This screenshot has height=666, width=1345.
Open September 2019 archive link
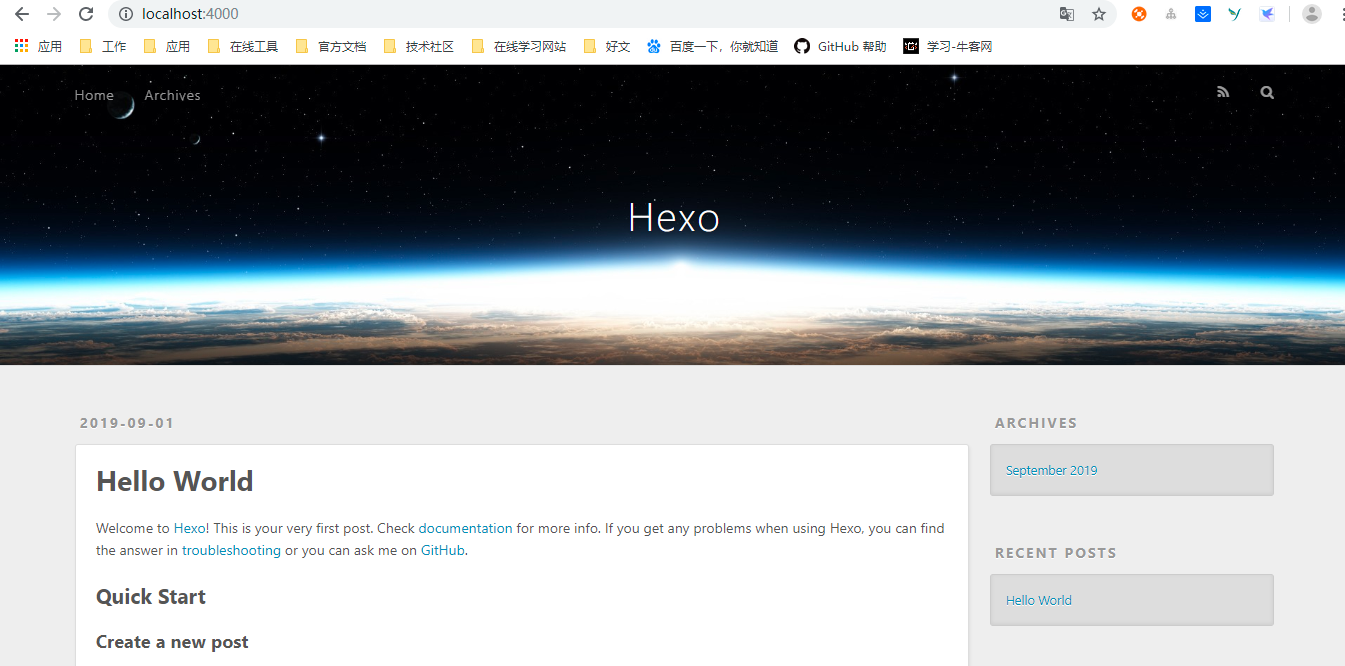[x=1051, y=470]
